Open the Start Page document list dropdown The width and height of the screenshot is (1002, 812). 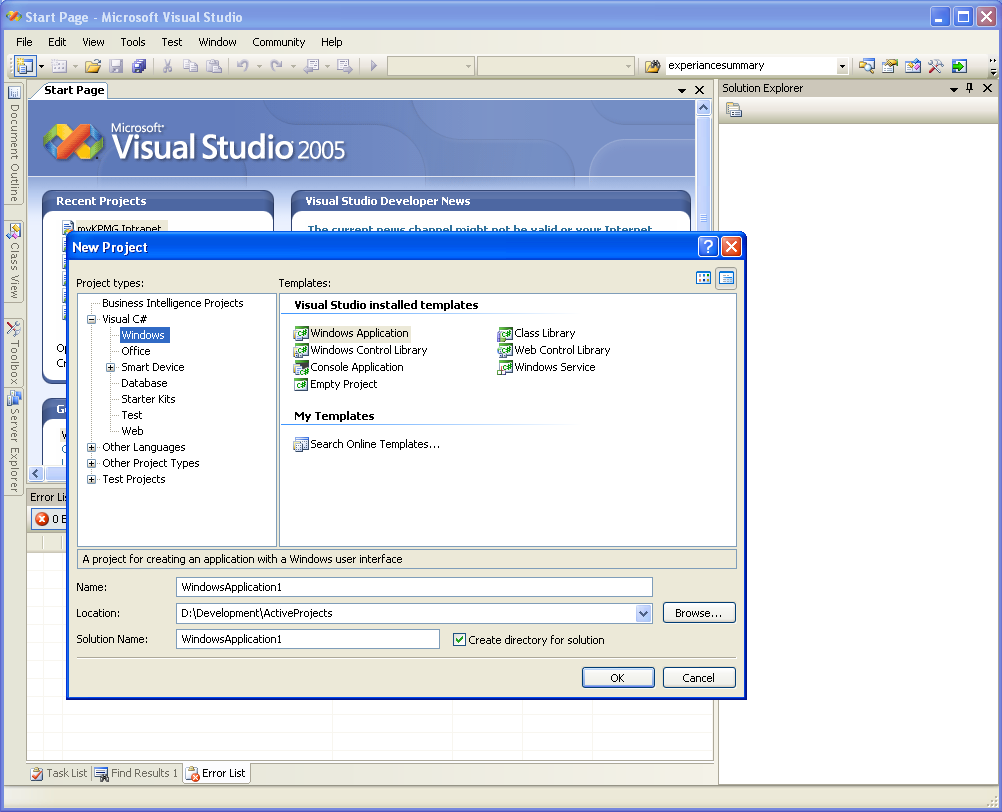click(682, 91)
